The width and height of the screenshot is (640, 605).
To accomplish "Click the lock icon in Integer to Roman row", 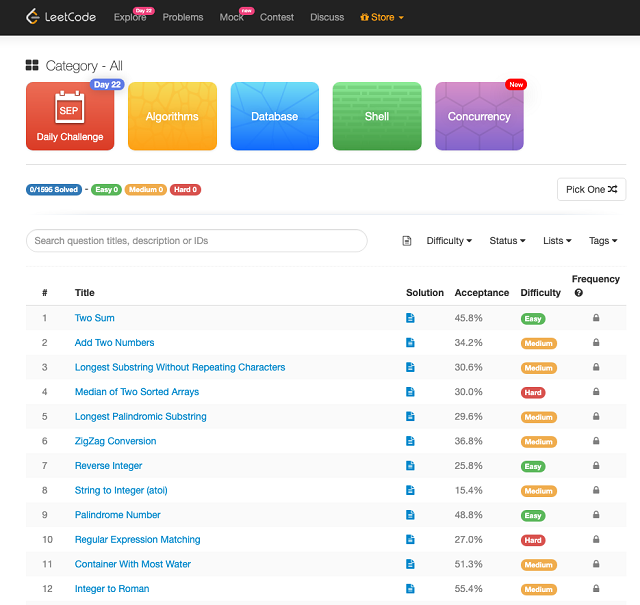I will click(596, 588).
